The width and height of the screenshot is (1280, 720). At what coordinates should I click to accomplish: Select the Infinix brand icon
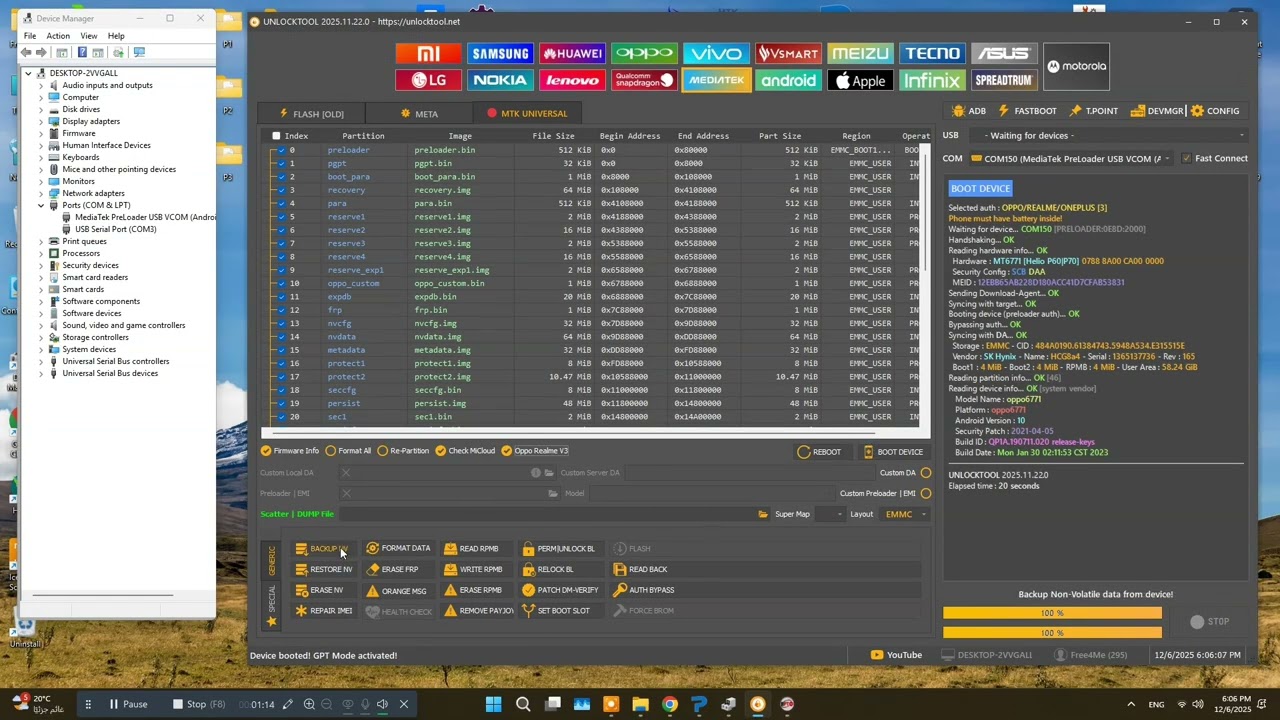click(x=932, y=80)
